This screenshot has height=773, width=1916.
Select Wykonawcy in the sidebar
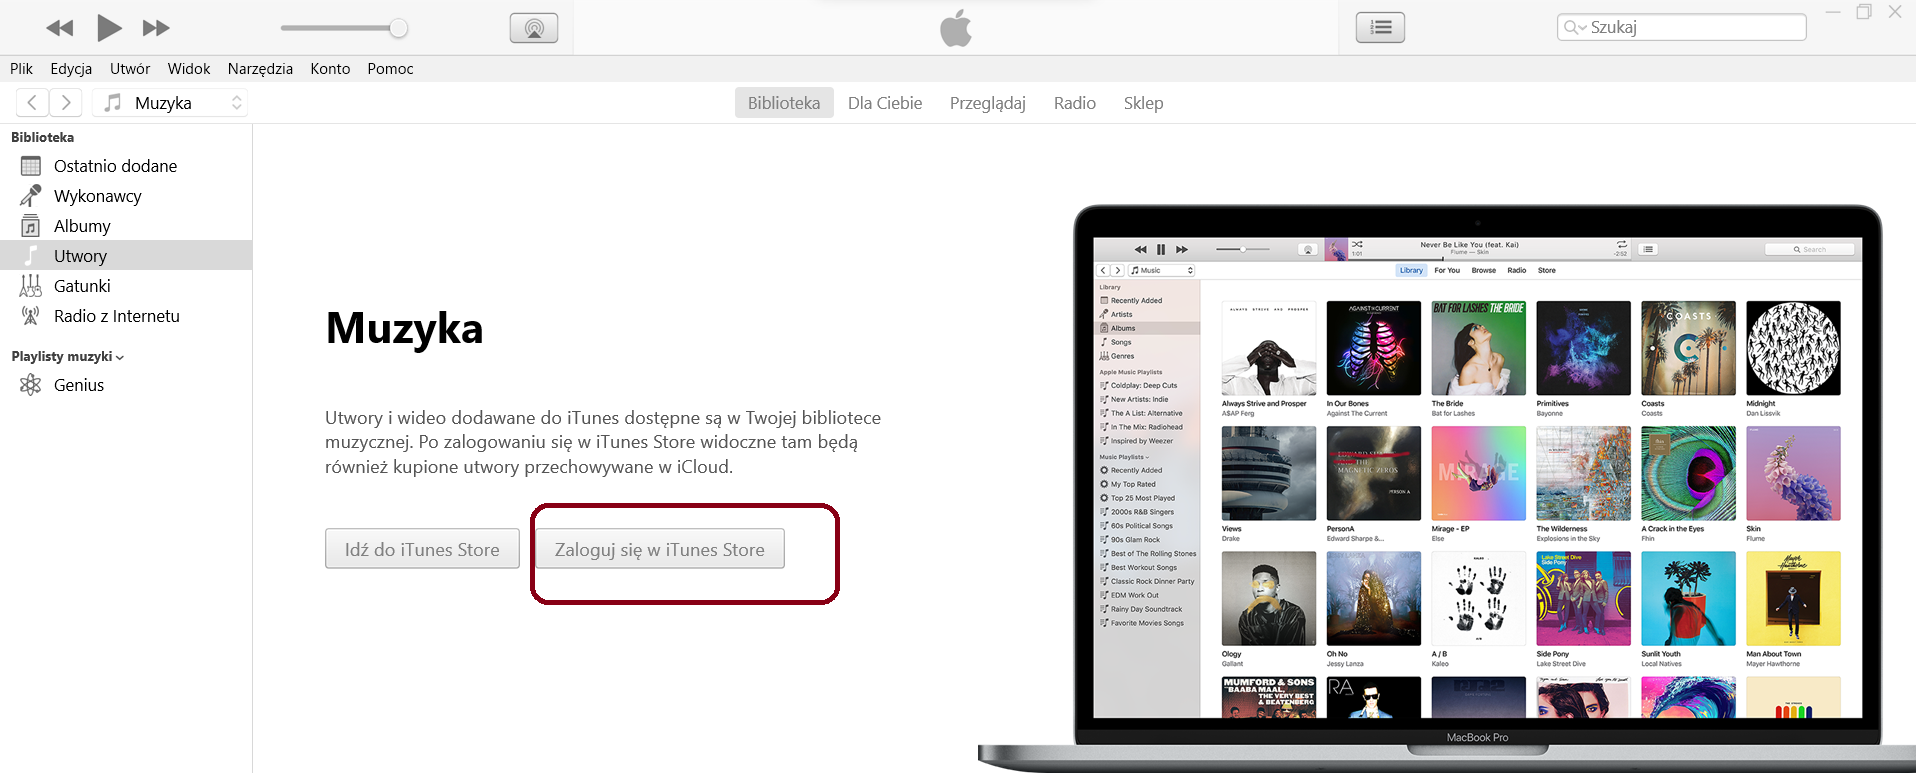point(126,196)
